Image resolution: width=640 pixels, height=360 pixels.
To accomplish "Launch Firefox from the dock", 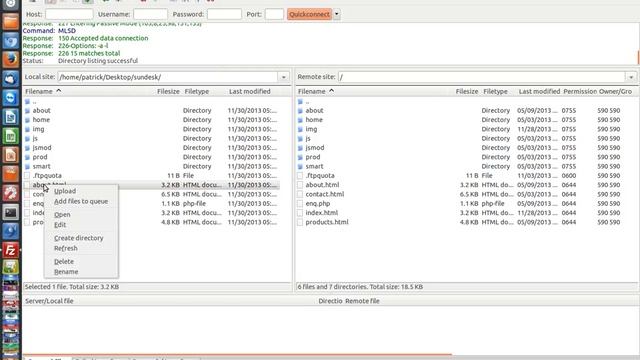I will tap(11, 59).
